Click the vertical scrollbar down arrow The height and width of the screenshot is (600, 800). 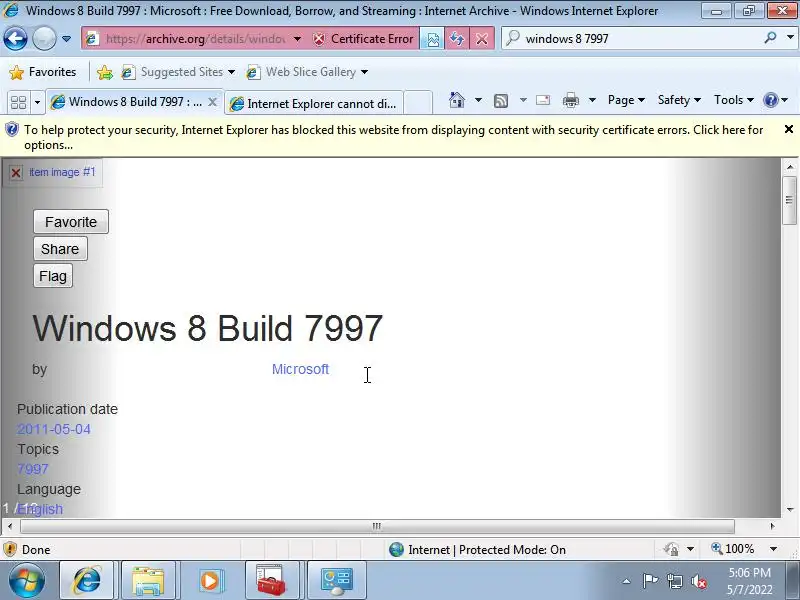point(790,510)
